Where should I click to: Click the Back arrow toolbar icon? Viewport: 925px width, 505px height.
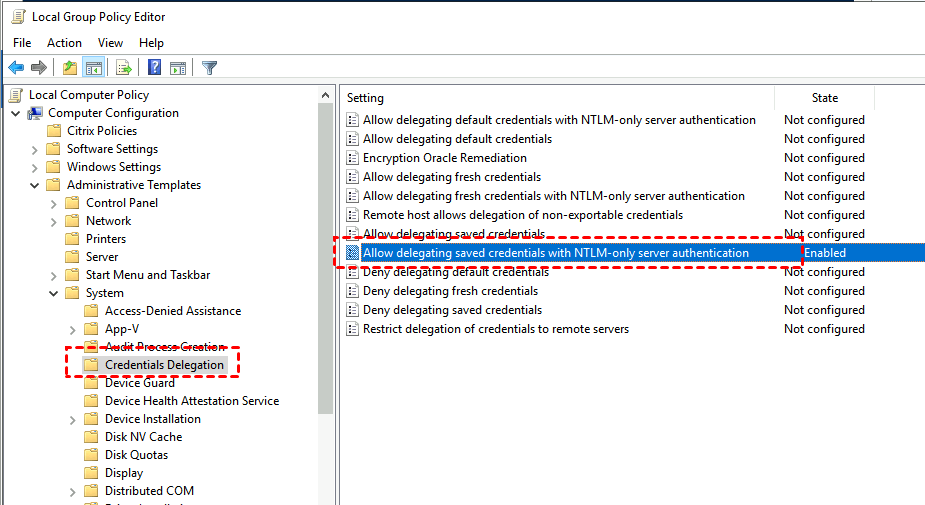coord(16,68)
